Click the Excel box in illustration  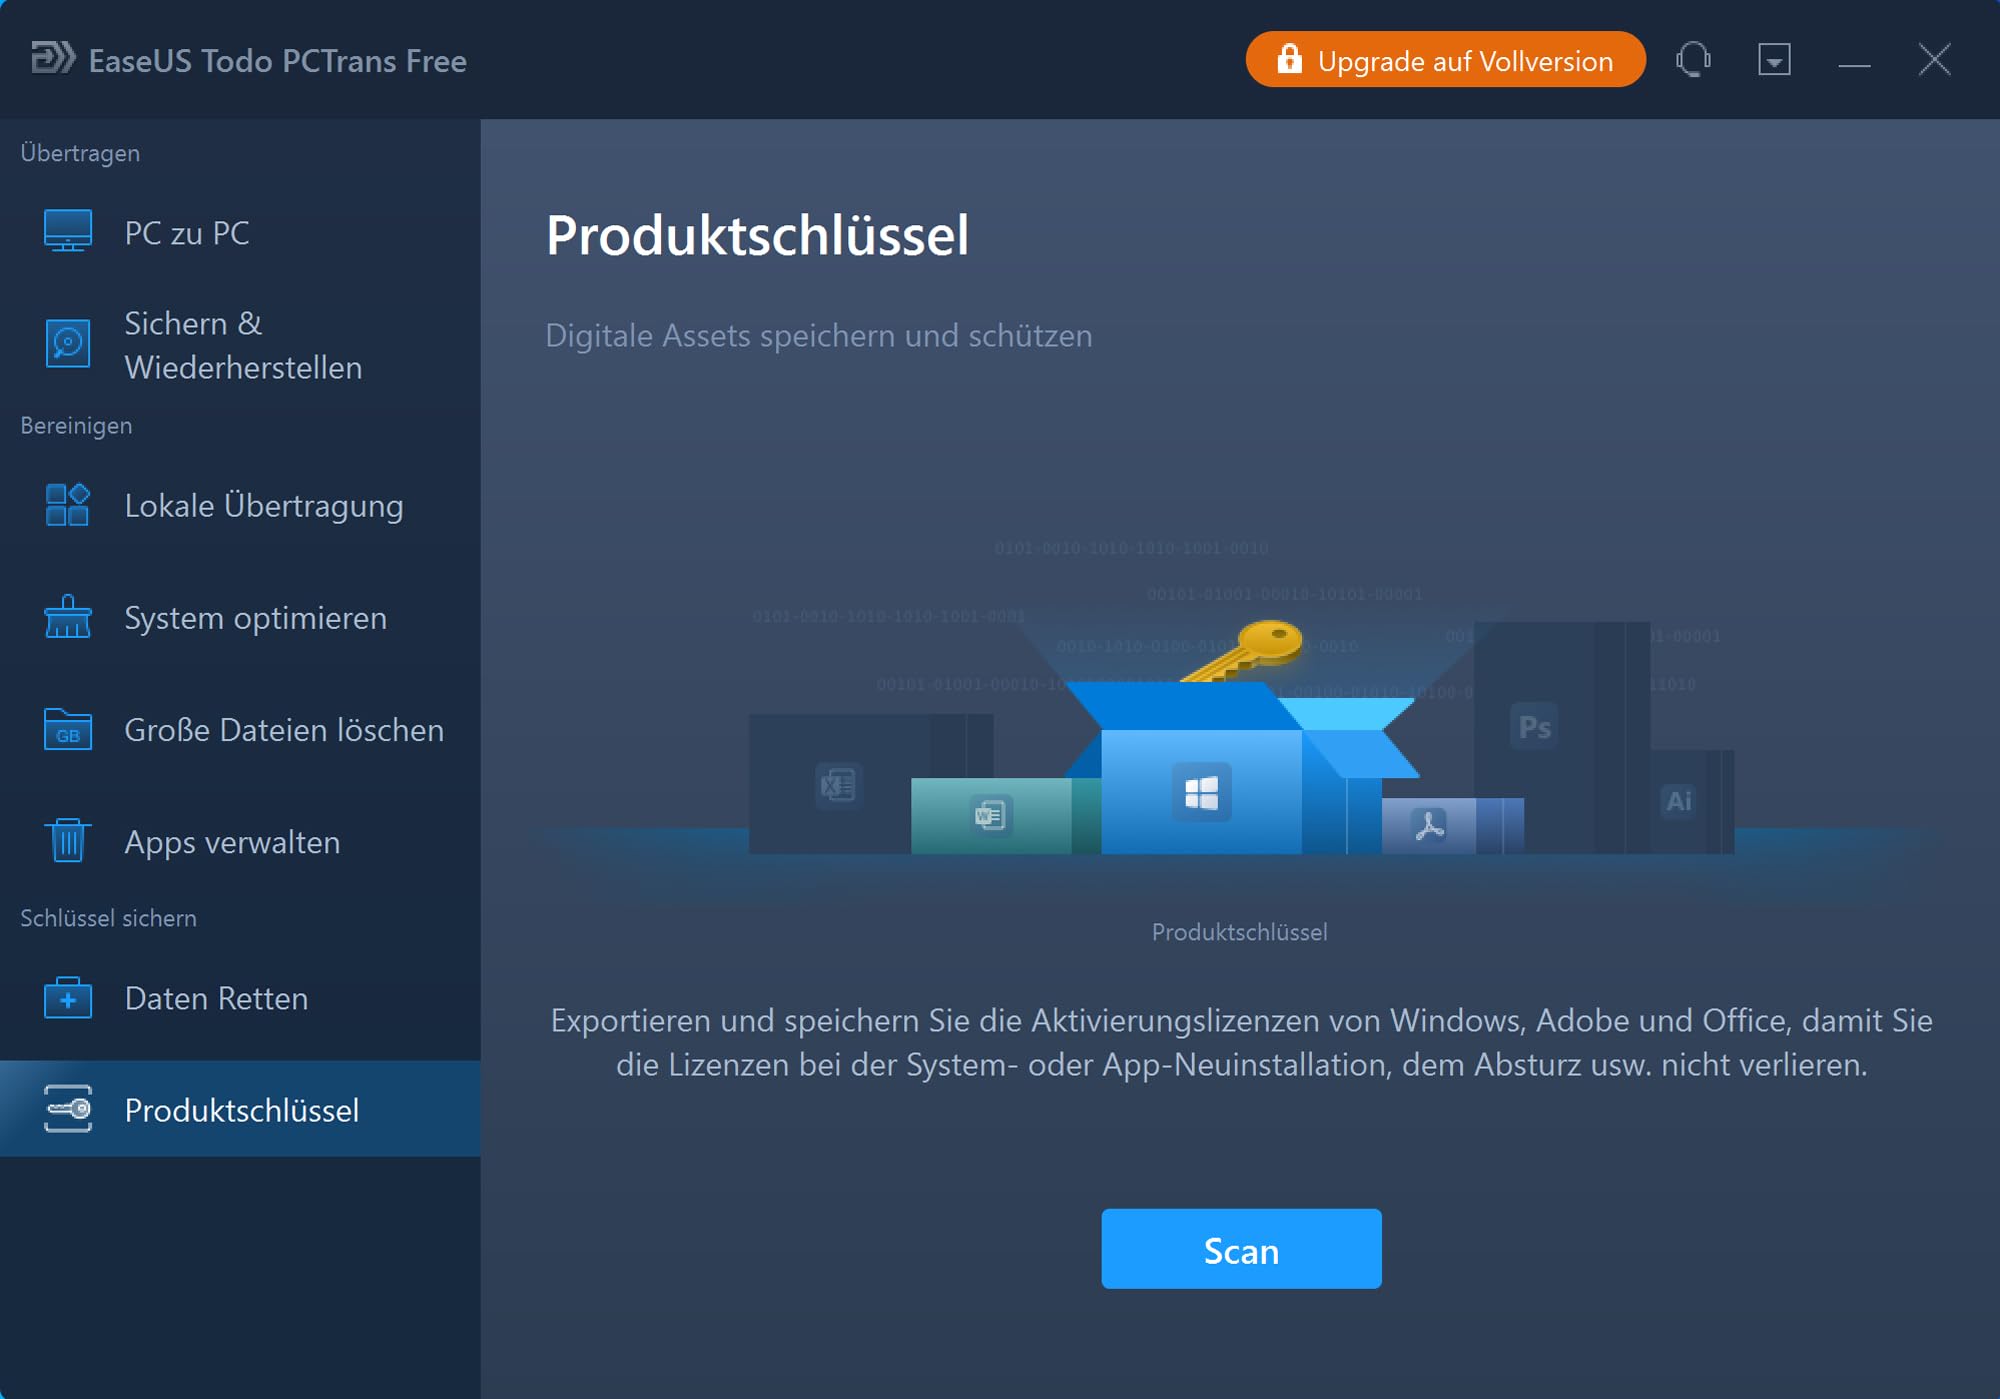pyautogui.click(x=838, y=785)
